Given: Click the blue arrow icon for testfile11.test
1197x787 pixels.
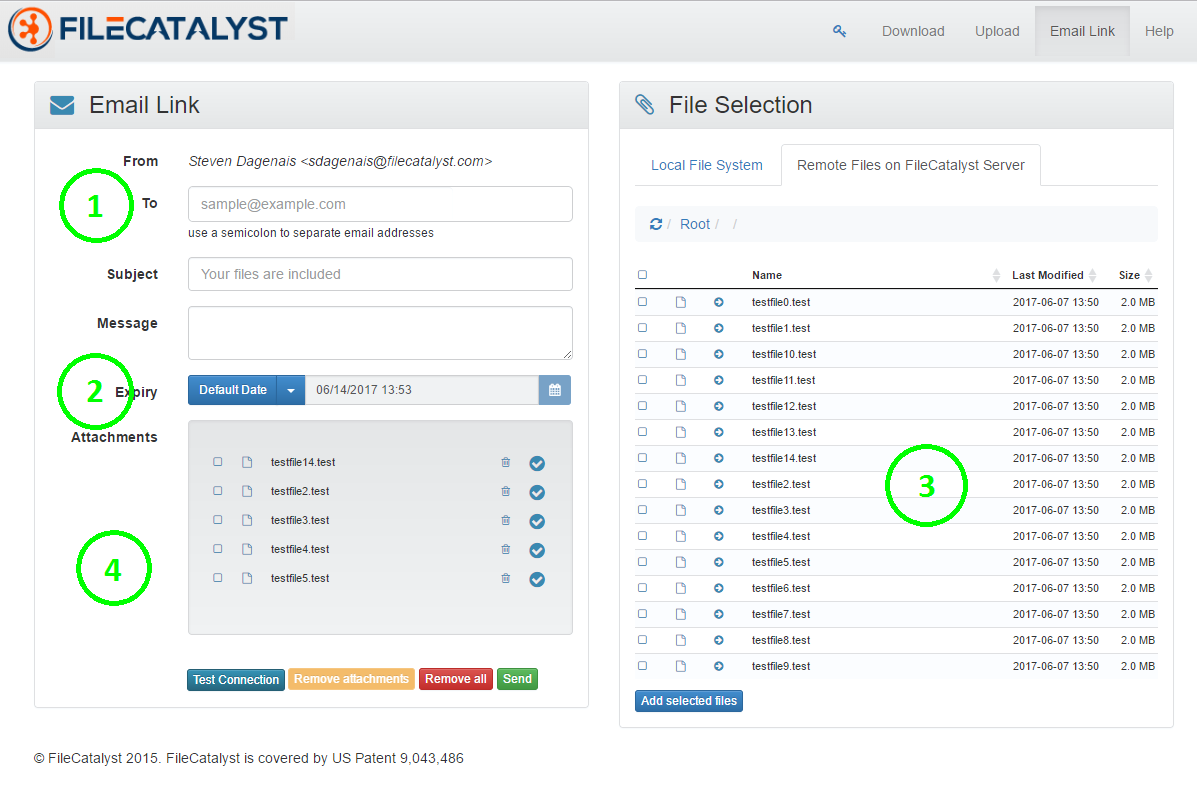Looking at the screenshot, I should (718, 380).
